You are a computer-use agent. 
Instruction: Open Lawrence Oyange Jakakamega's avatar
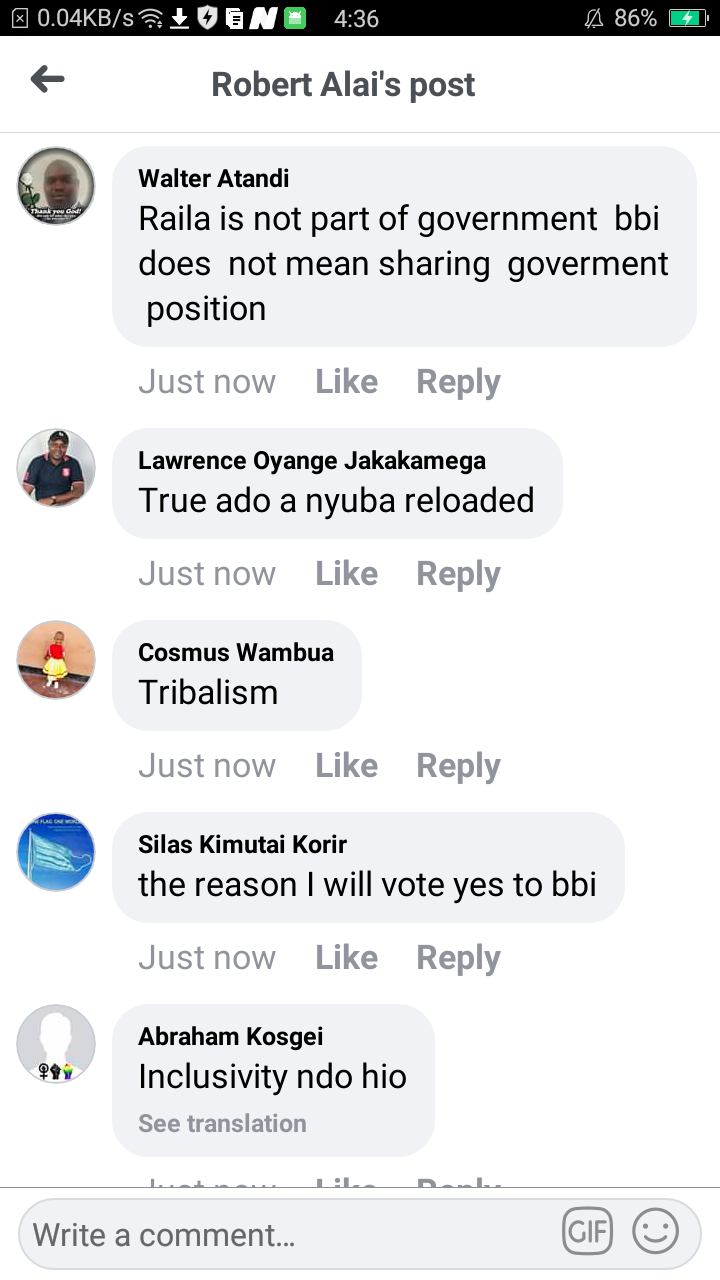[56, 468]
